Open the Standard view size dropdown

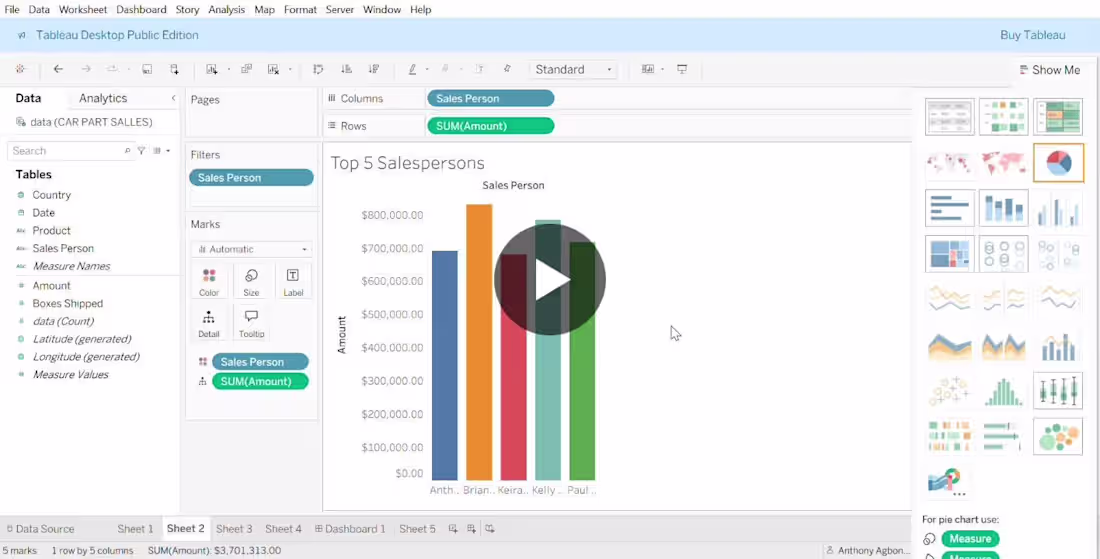pos(573,69)
